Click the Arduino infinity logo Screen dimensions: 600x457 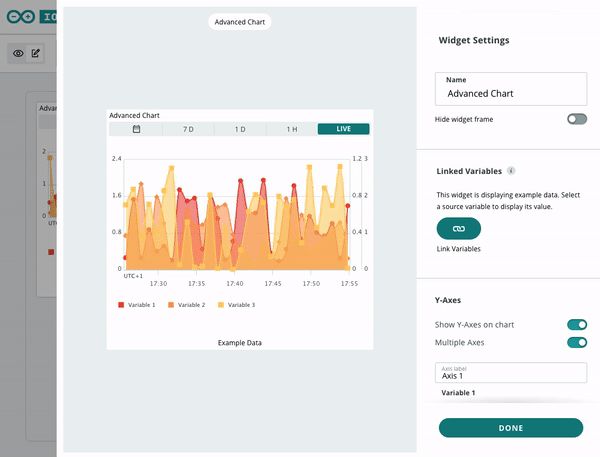[21, 16]
